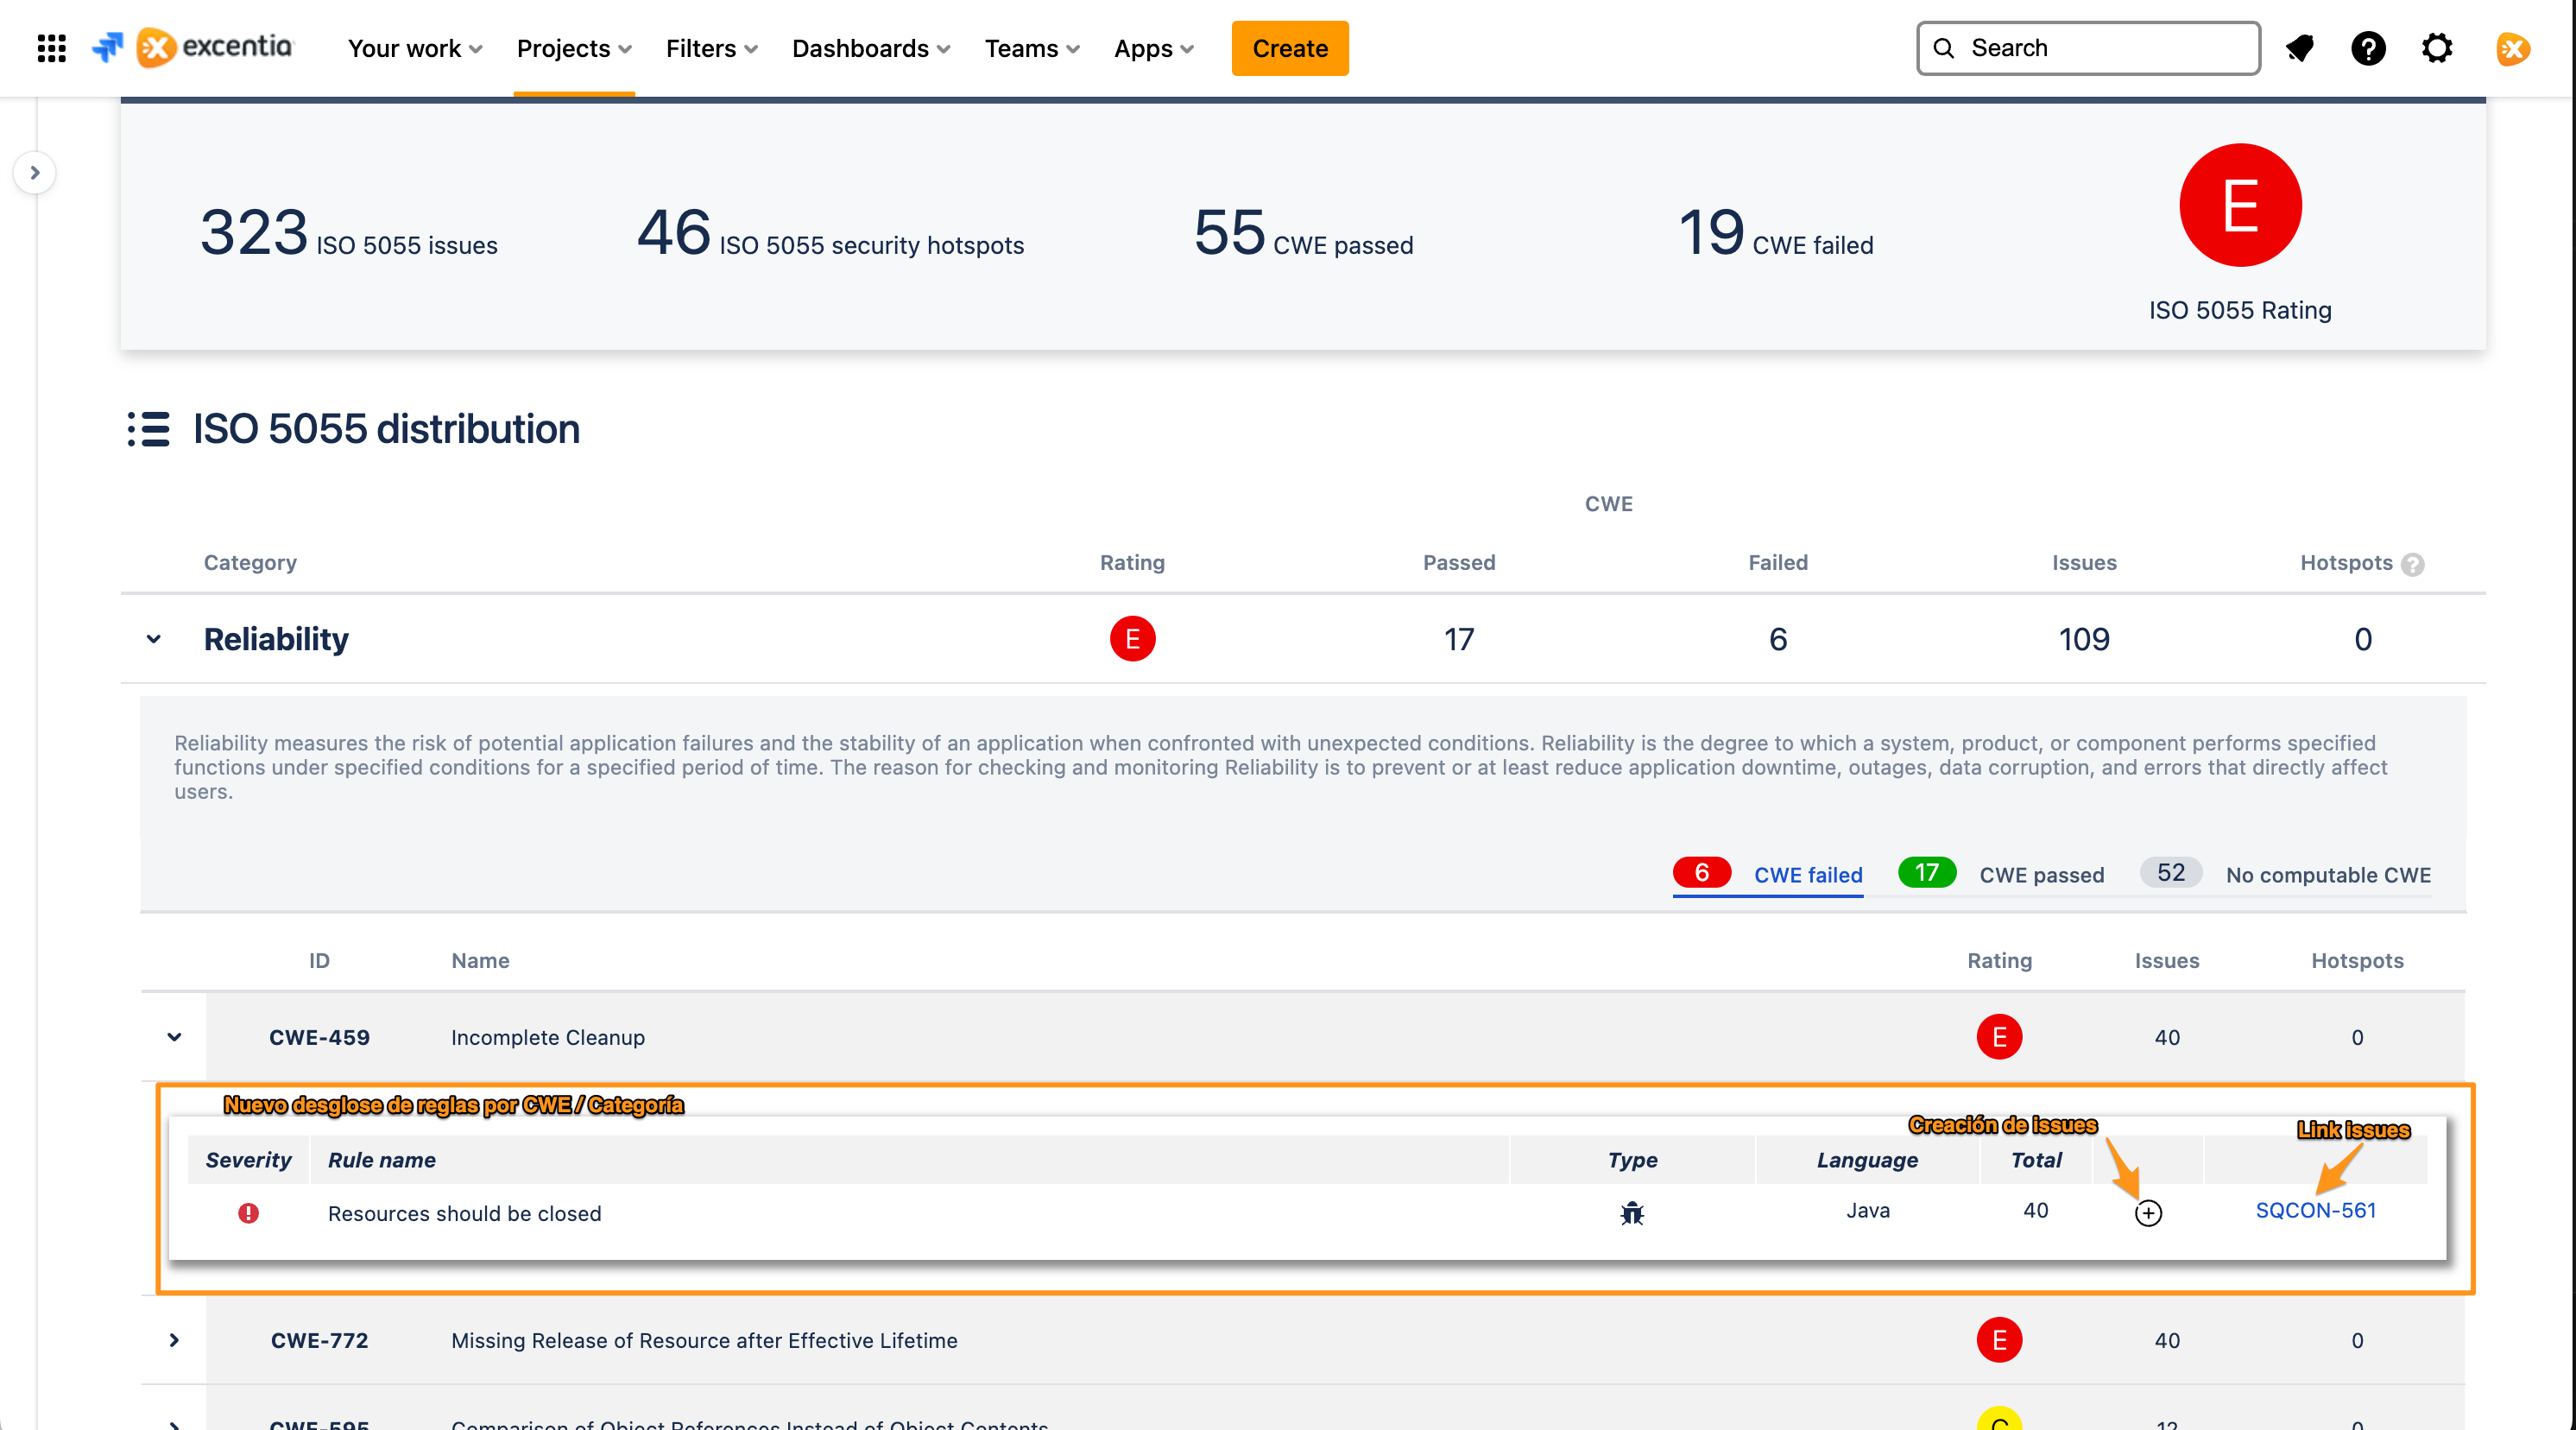The image size is (2576, 1430).
Task: Click the bug type icon
Action: [x=1632, y=1213]
